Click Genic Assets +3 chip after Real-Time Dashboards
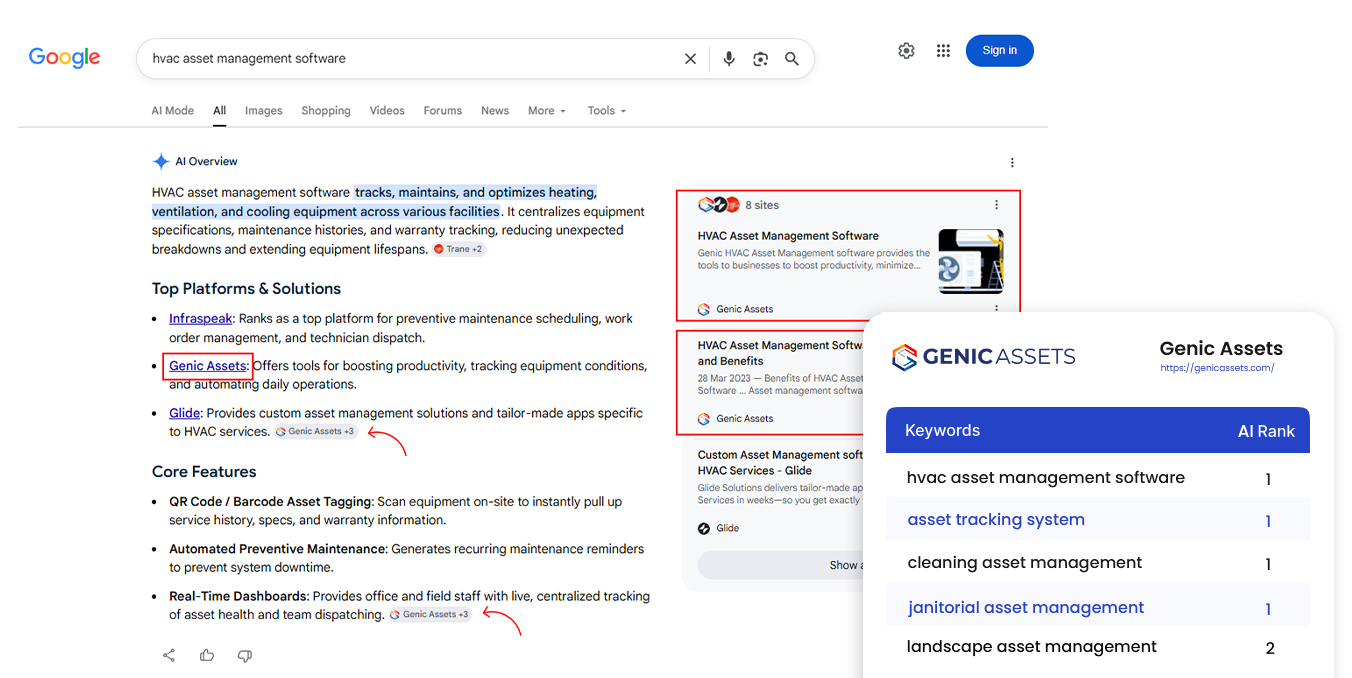Screen dimensions: 1352x678 point(430,615)
